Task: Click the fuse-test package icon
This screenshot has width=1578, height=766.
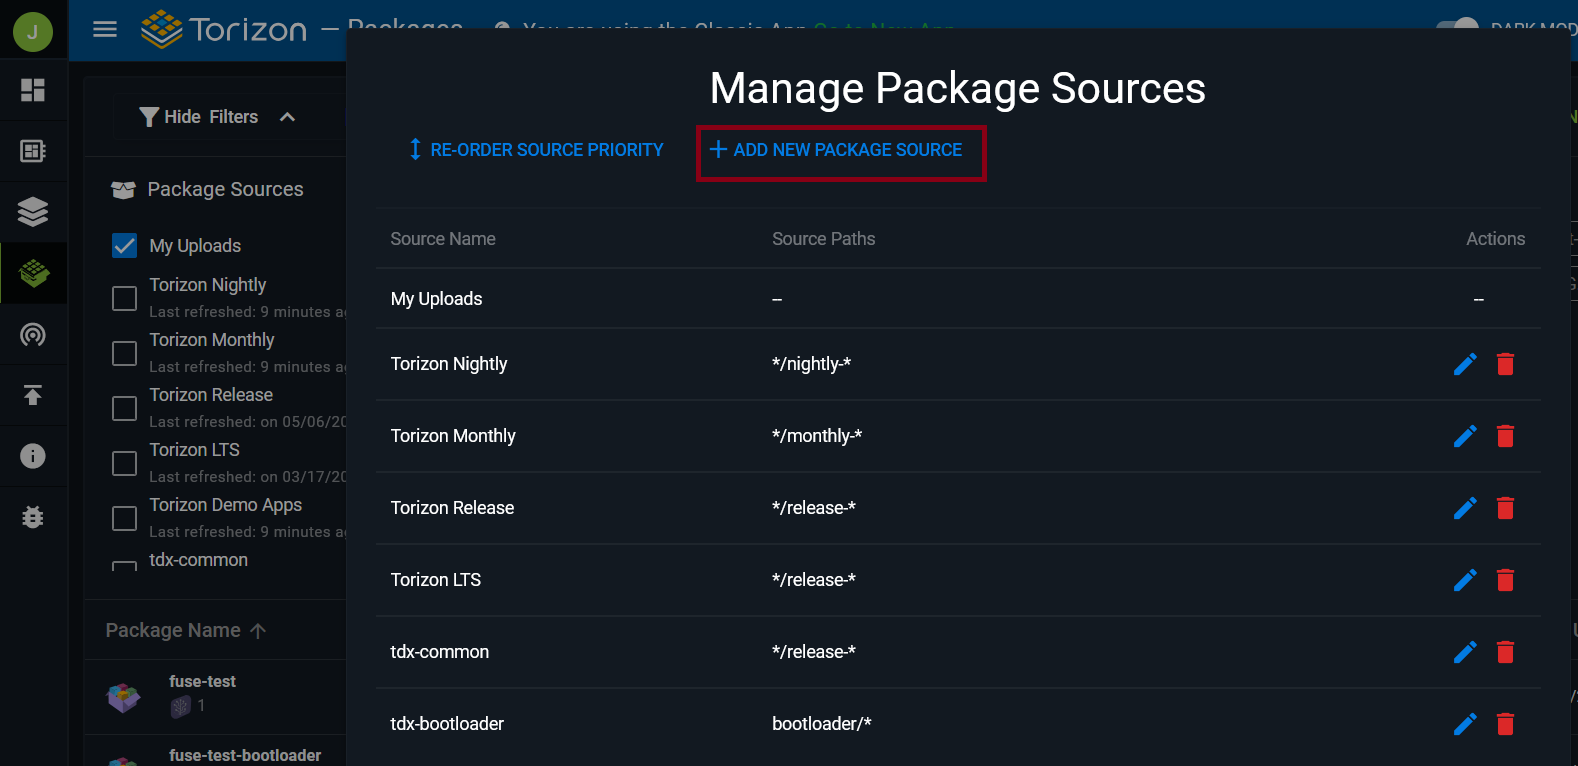Action: click(124, 696)
